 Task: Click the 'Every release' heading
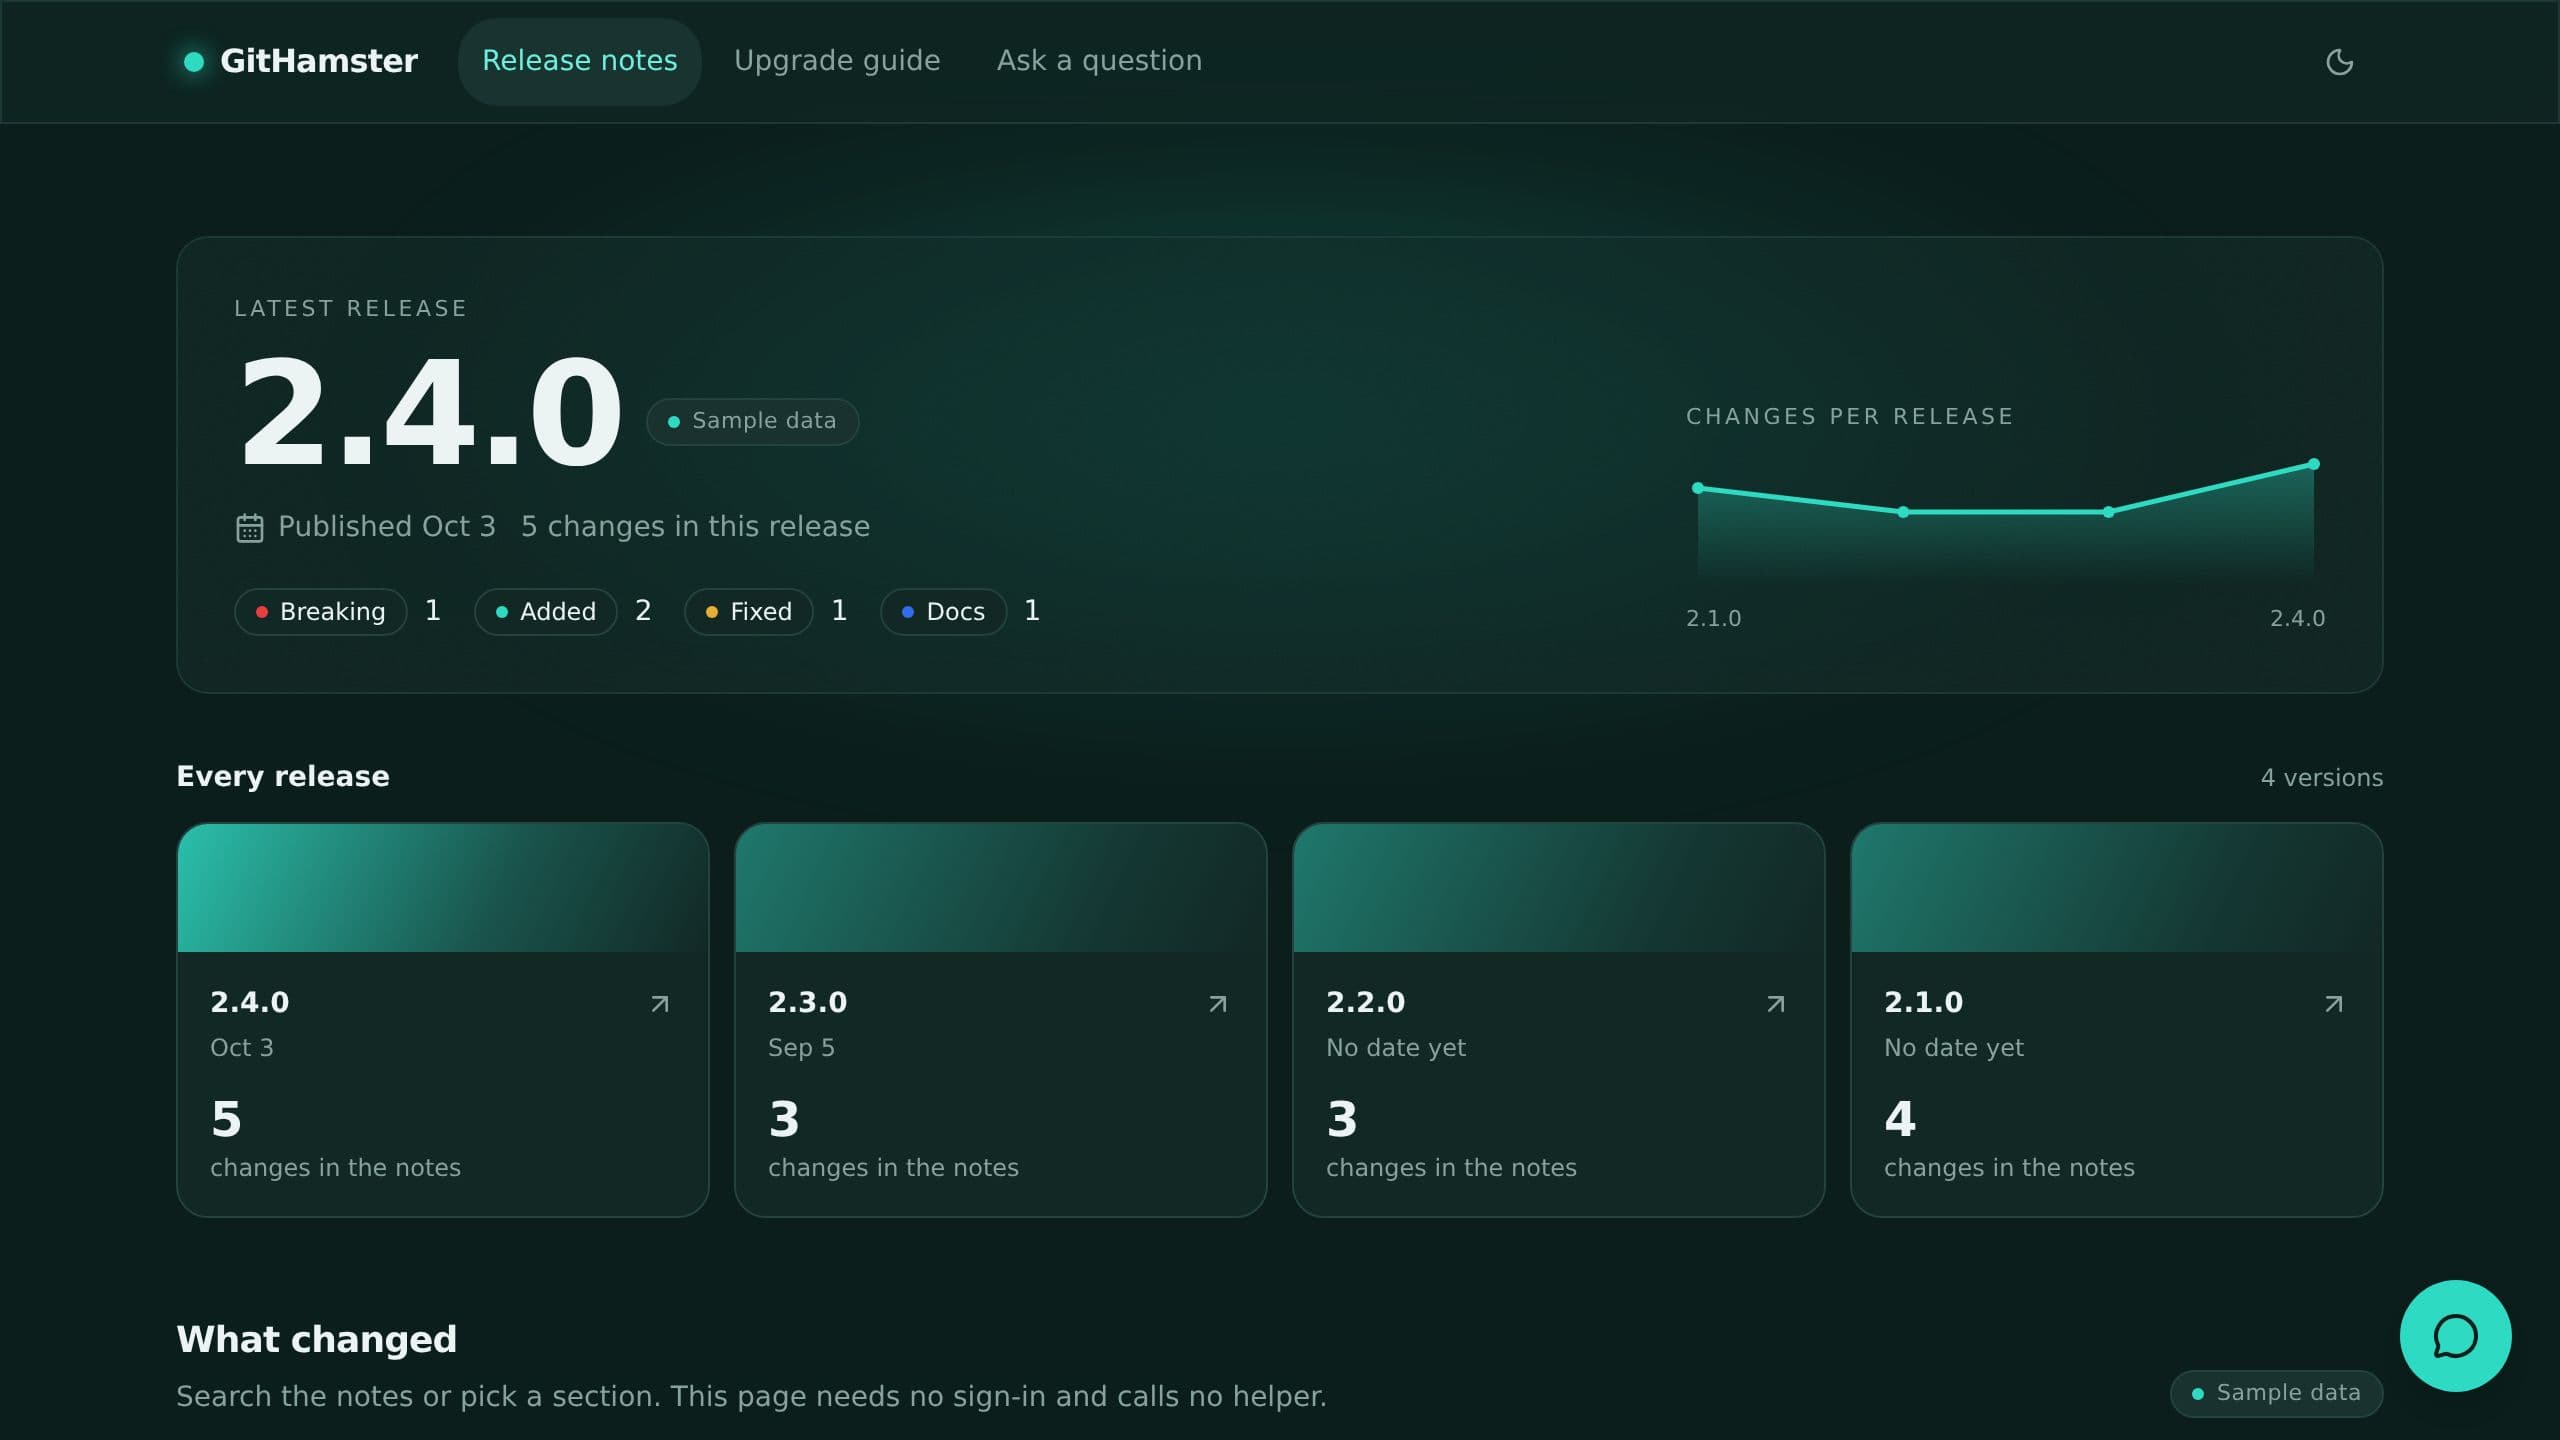pyautogui.click(x=283, y=776)
